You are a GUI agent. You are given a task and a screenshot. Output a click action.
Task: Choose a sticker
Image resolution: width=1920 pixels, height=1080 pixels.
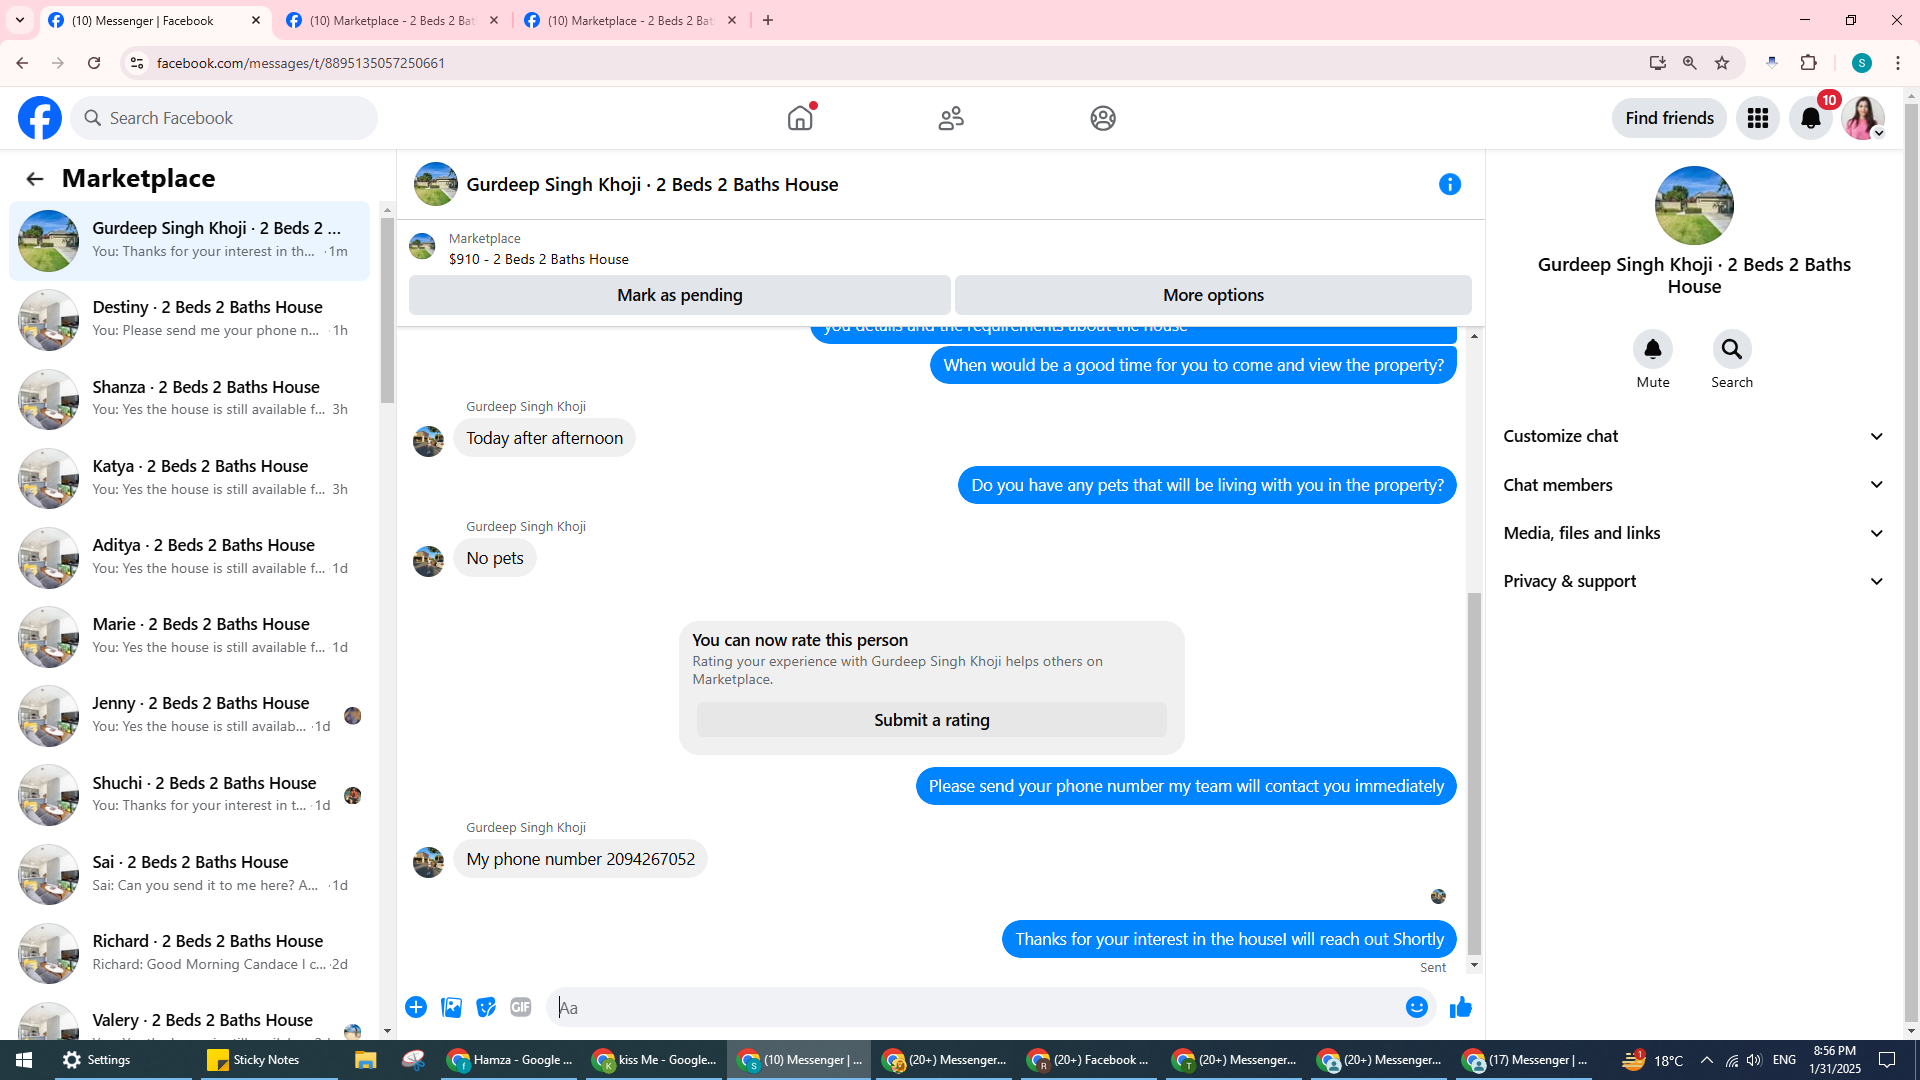click(x=486, y=1007)
